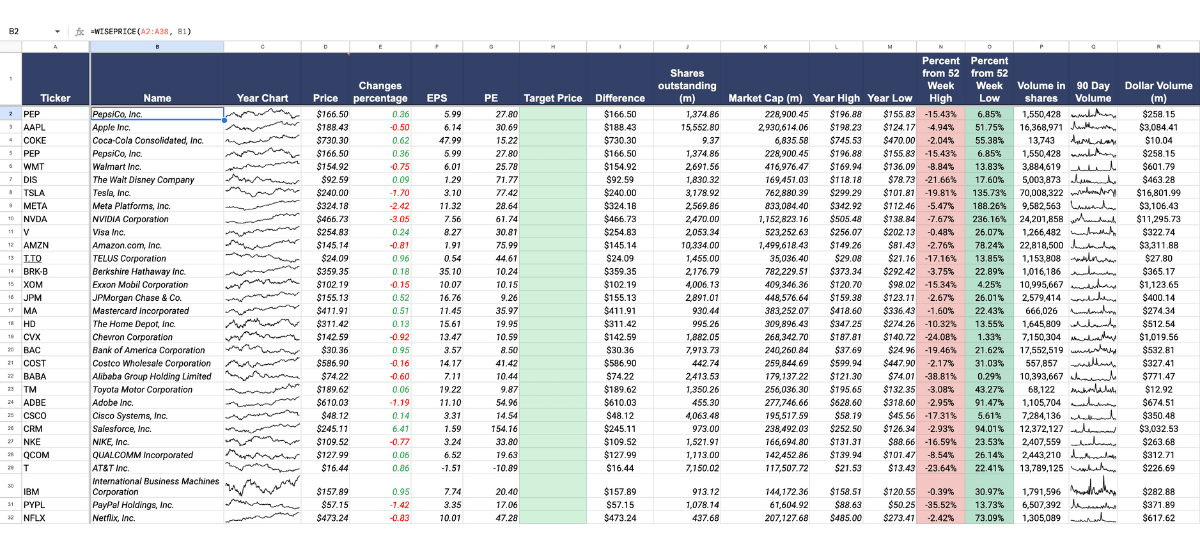Click NVDA's 90 Day Volume sparkline
1200x543 pixels.
1091,219
